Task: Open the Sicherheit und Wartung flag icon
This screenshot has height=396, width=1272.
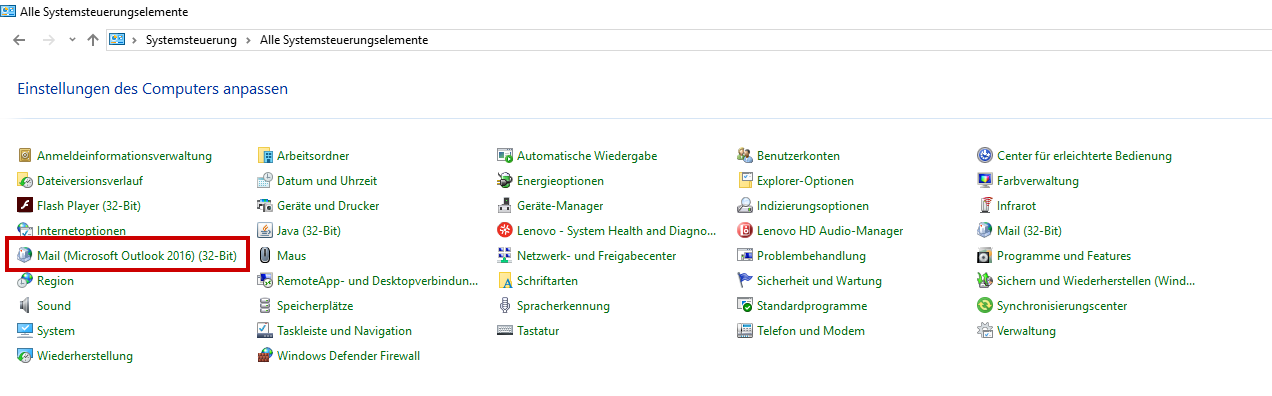Action: (x=745, y=281)
